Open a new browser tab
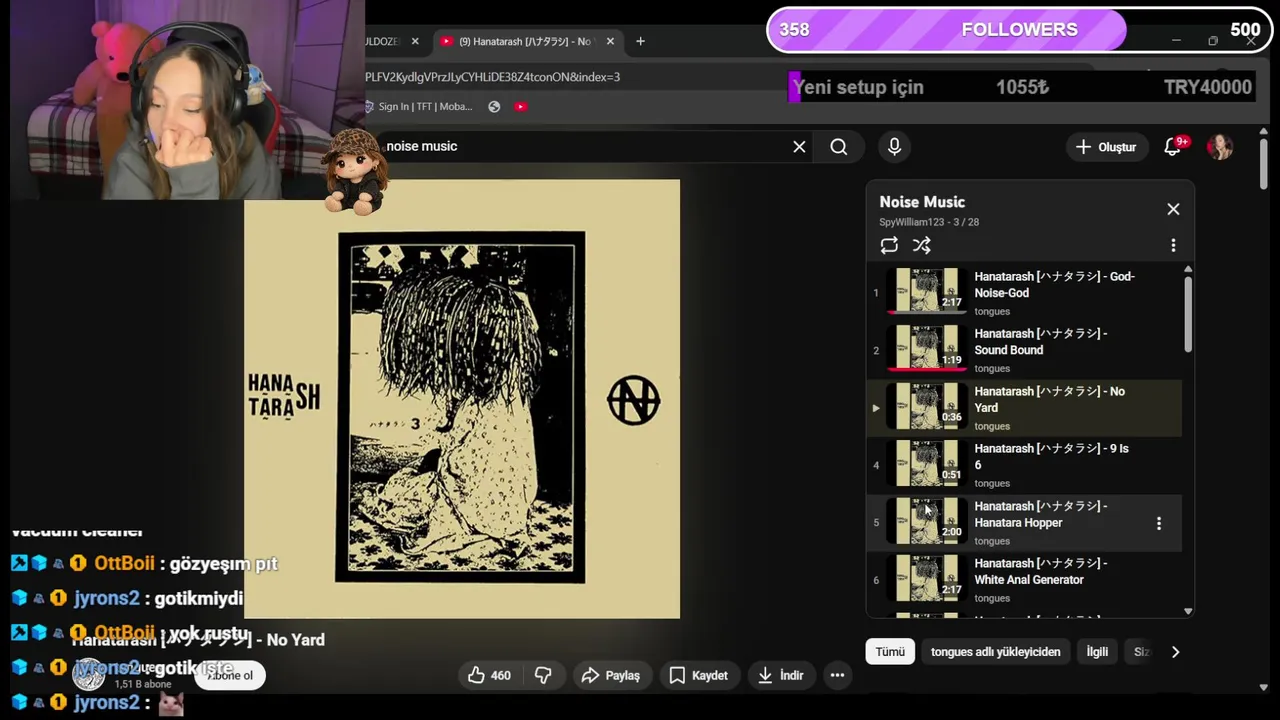The height and width of the screenshot is (720, 1280). point(640,41)
